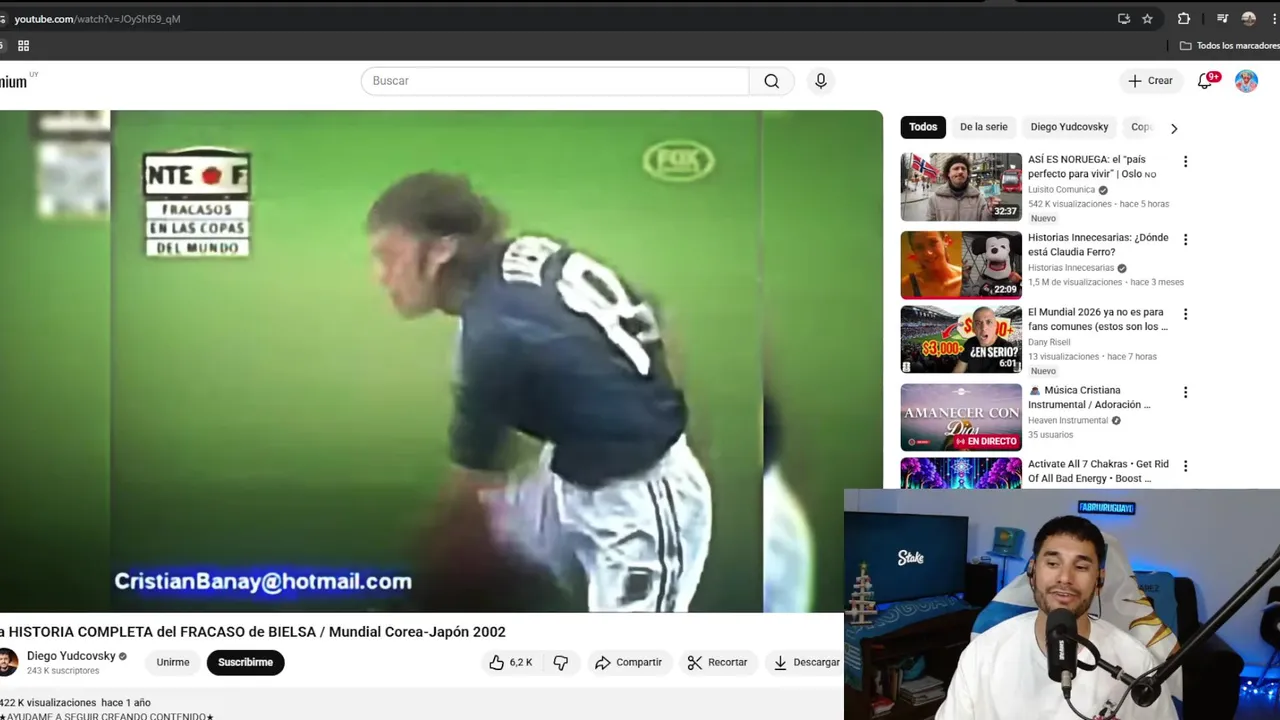
Task: Click the install app icon in address bar
Action: pos(1124,19)
